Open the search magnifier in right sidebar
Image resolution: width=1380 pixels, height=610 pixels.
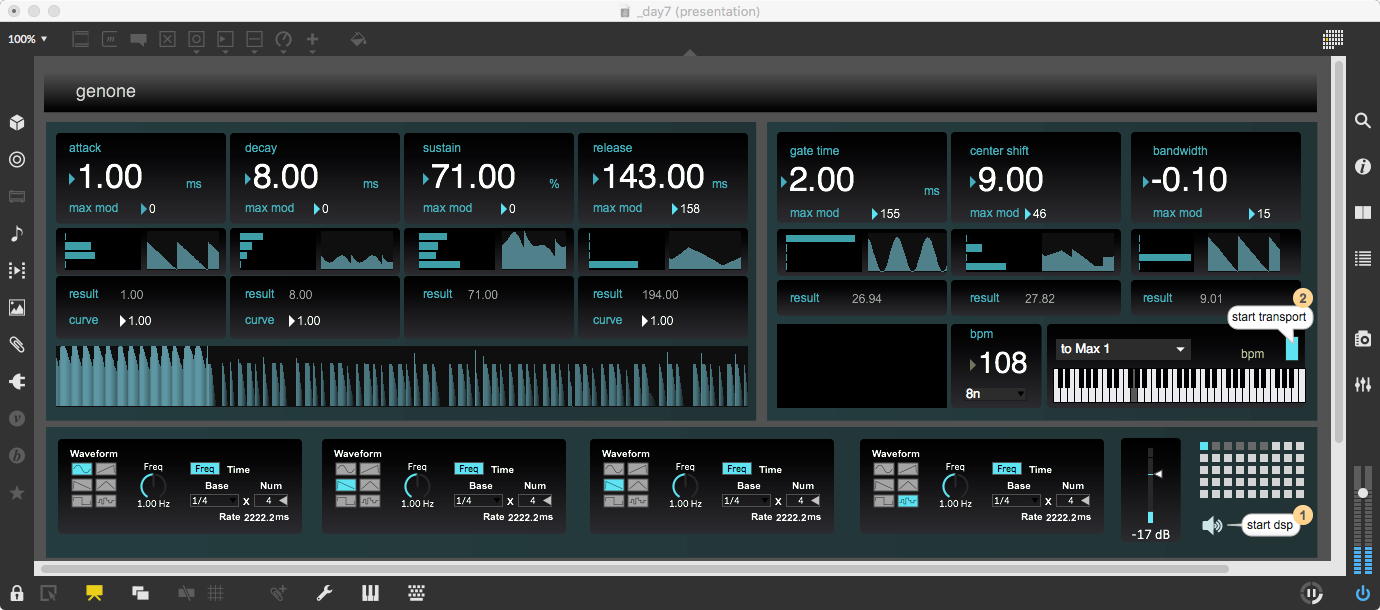pos(1362,121)
